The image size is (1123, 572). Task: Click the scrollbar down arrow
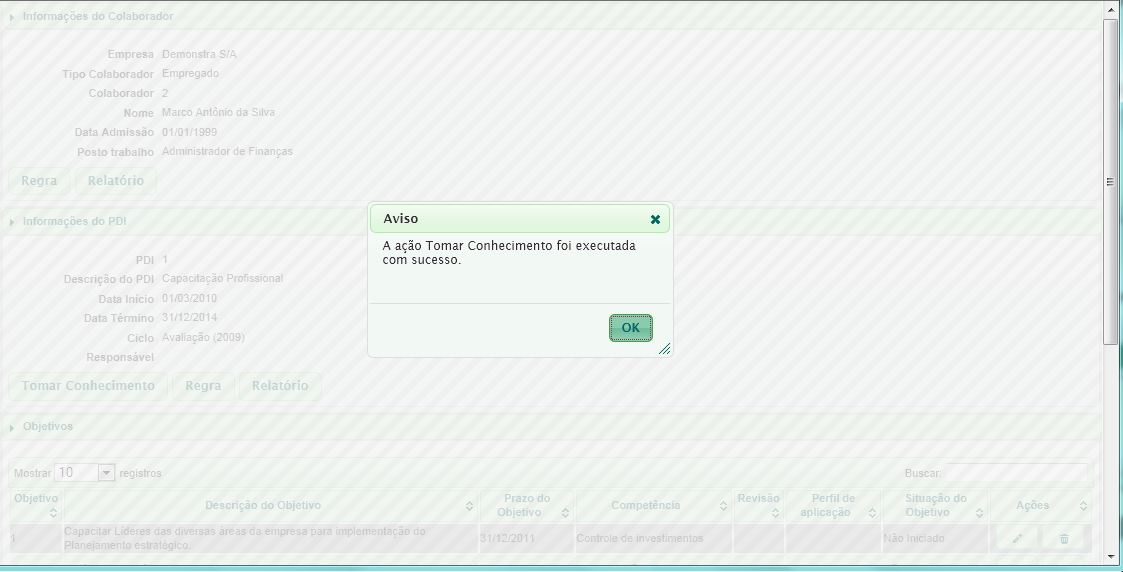[x=1111, y=556]
